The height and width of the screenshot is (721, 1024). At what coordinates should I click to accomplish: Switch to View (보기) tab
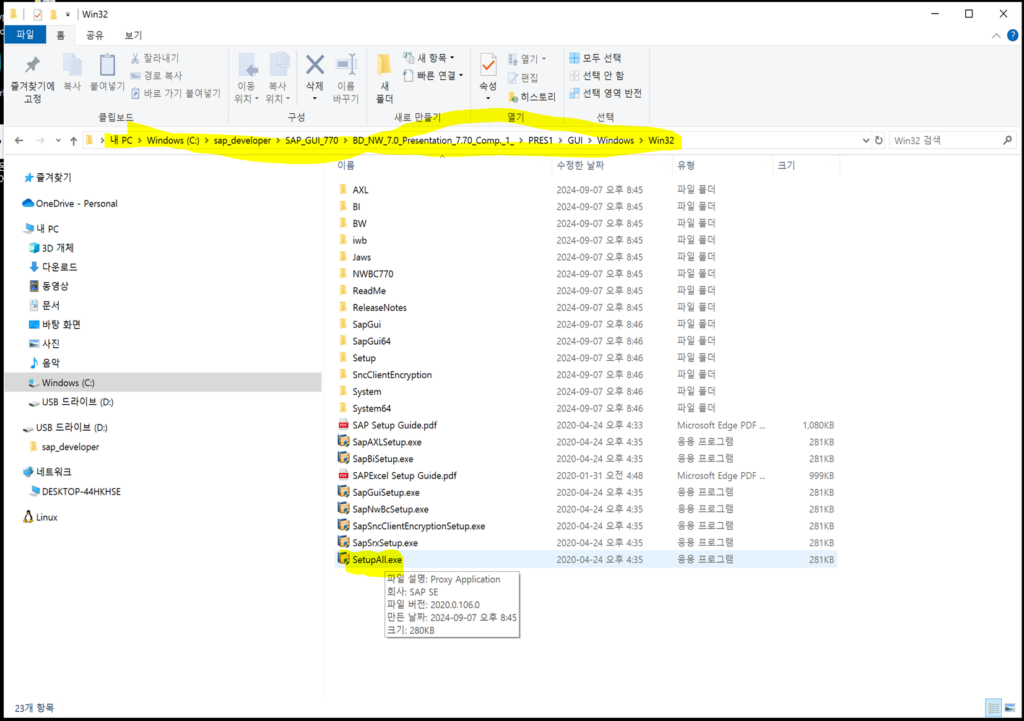click(x=133, y=35)
